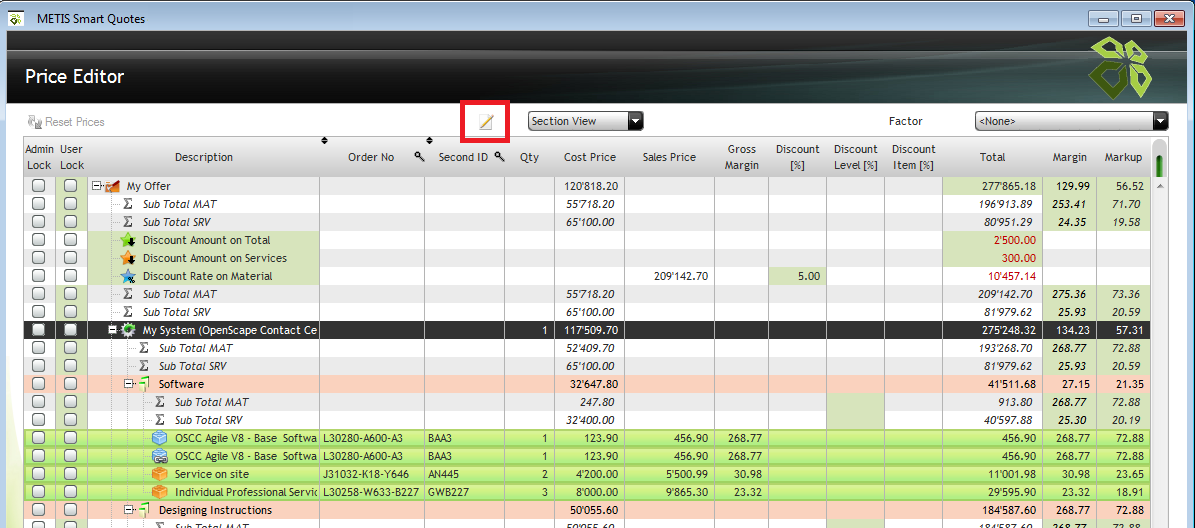
Task: Click the green gear icon of My System
Action: pos(128,330)
